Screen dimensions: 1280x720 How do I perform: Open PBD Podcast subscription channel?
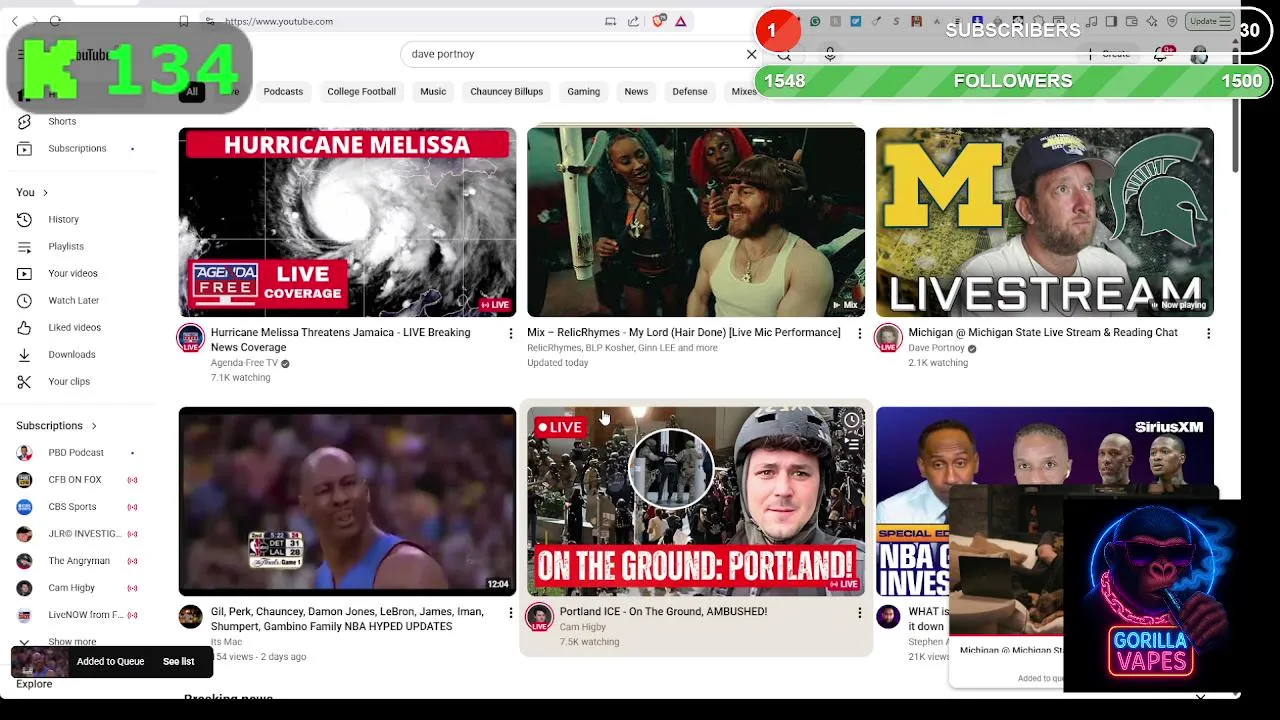76,453
